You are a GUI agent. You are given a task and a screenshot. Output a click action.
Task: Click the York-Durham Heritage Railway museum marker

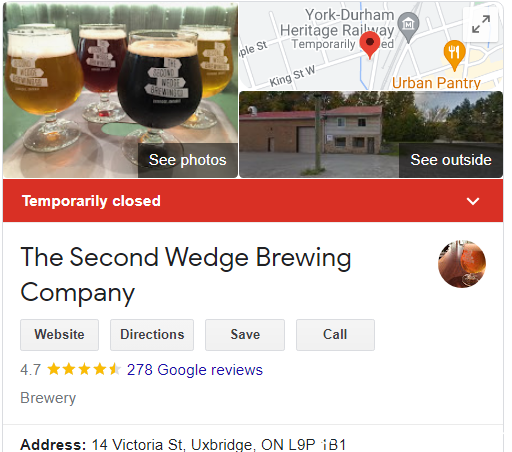pos(408,27)
